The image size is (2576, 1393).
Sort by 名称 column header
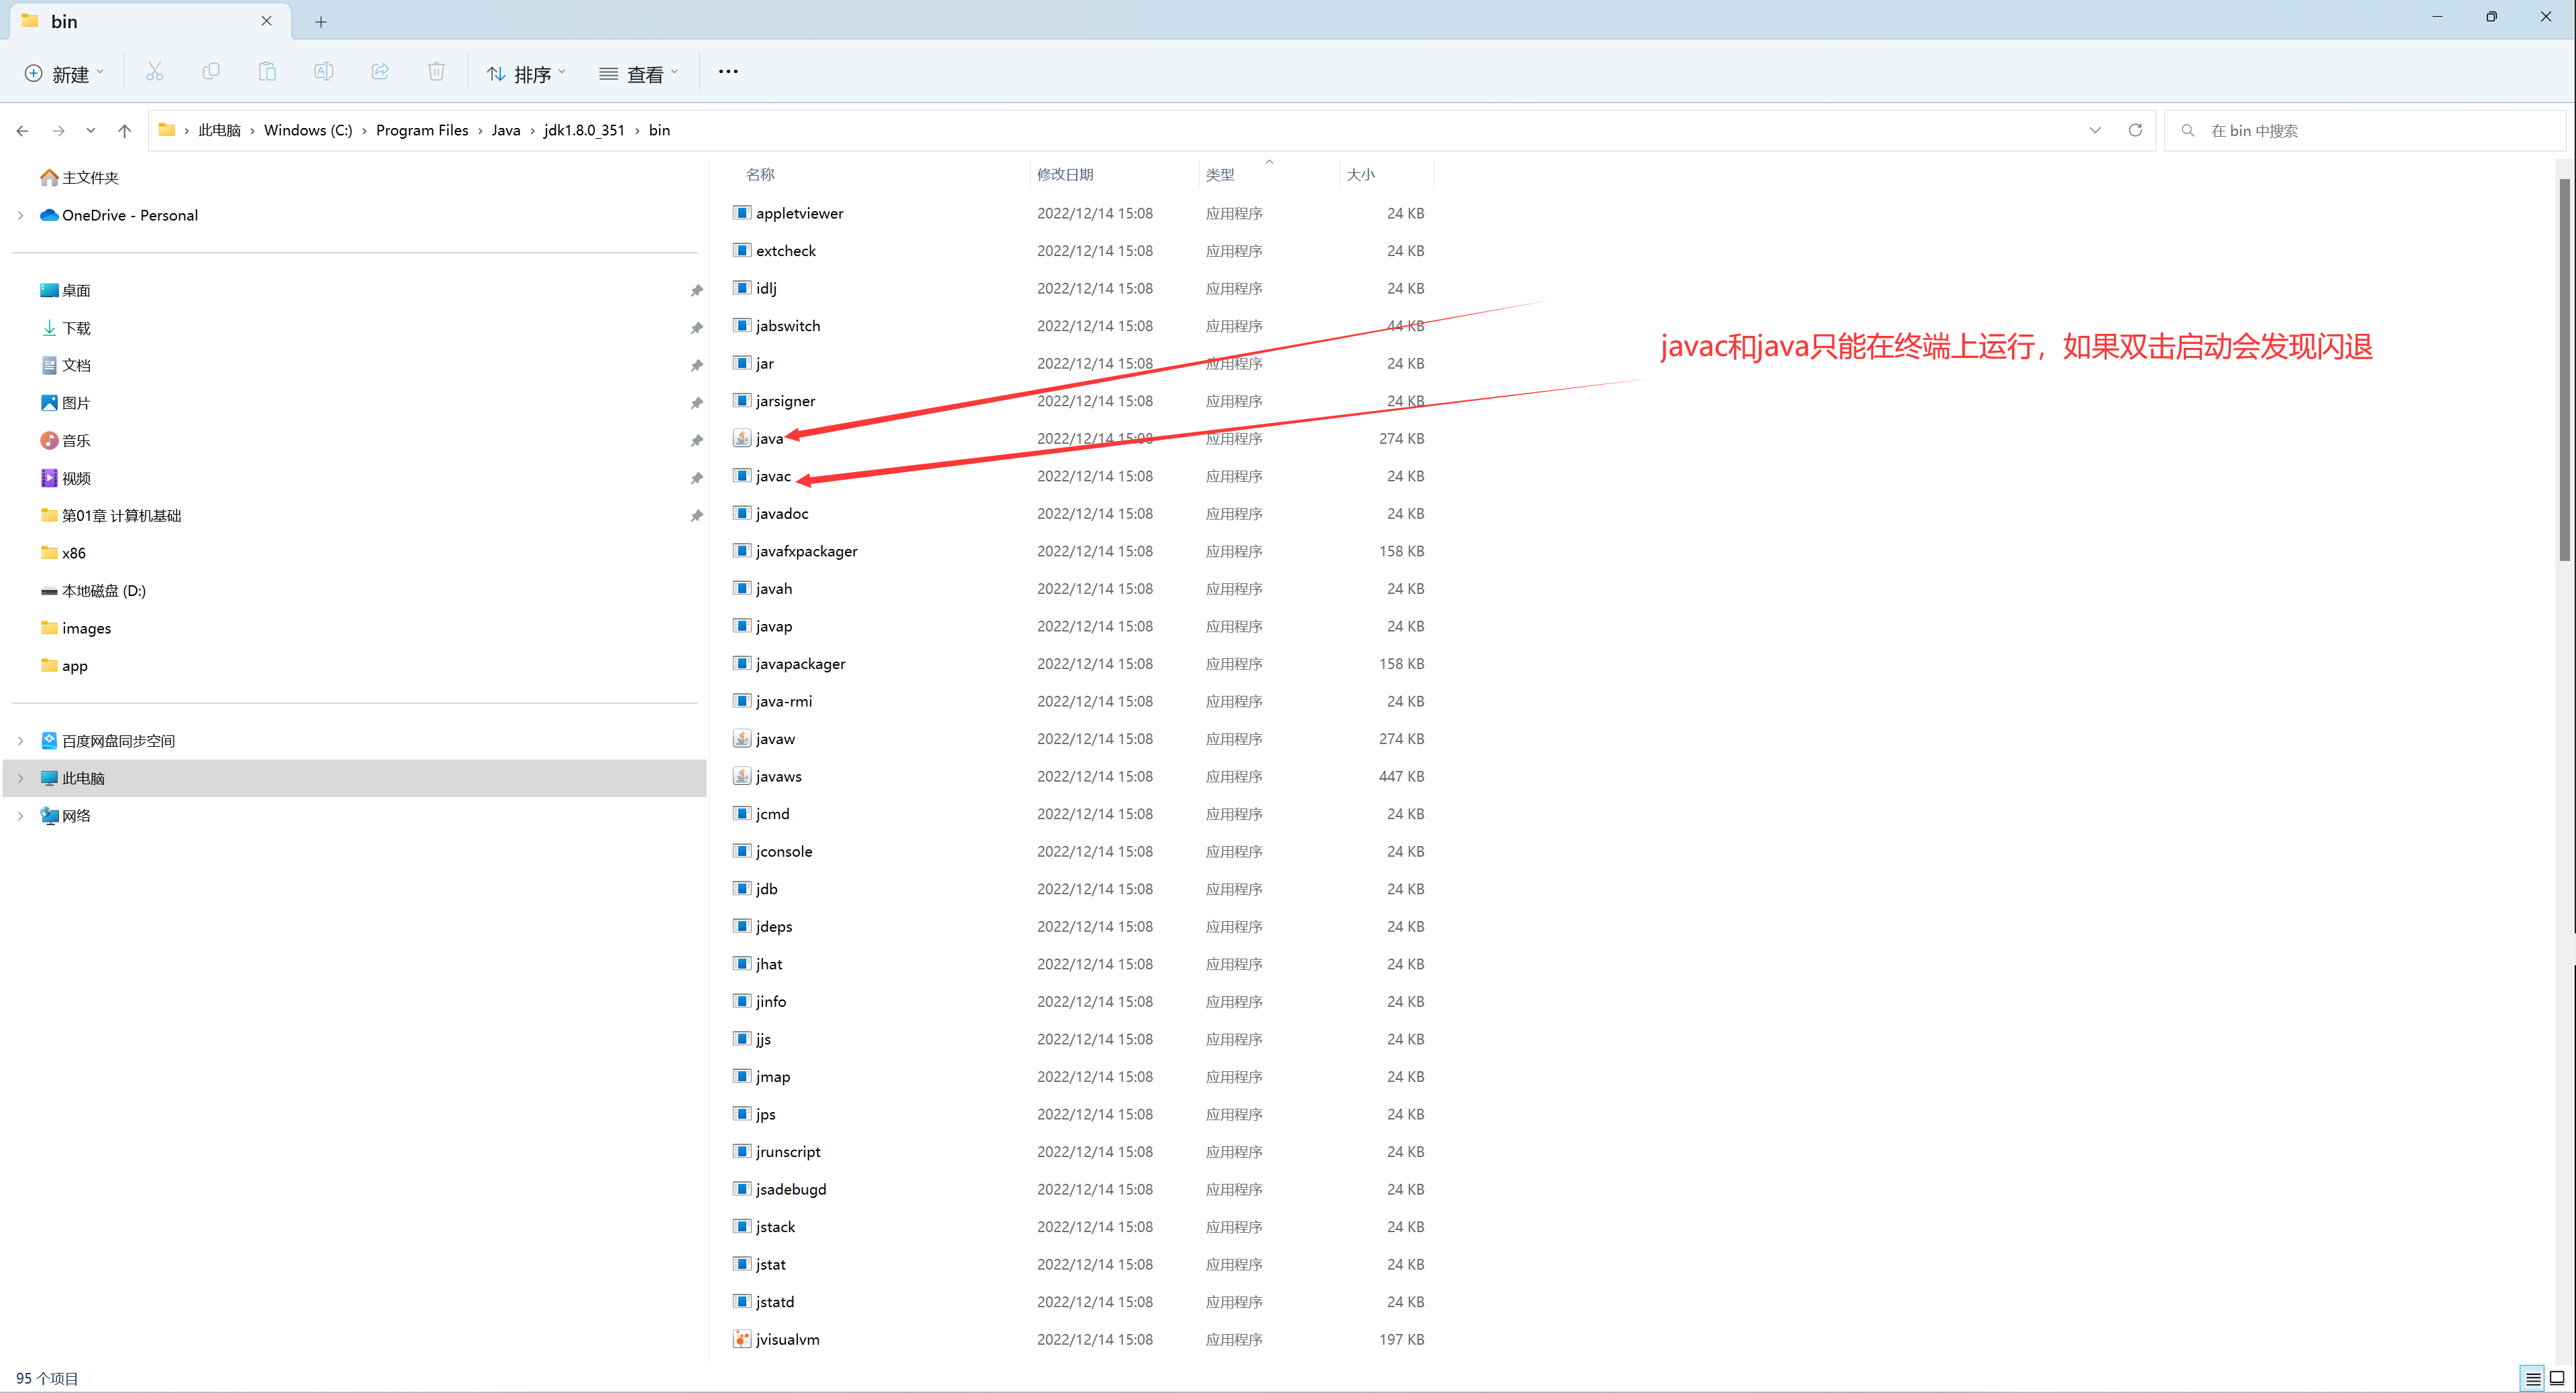point(760,175)
